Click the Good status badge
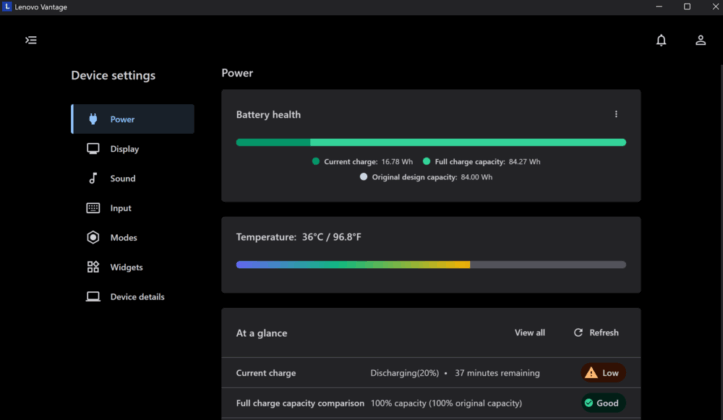 click(x=603, y=403)
